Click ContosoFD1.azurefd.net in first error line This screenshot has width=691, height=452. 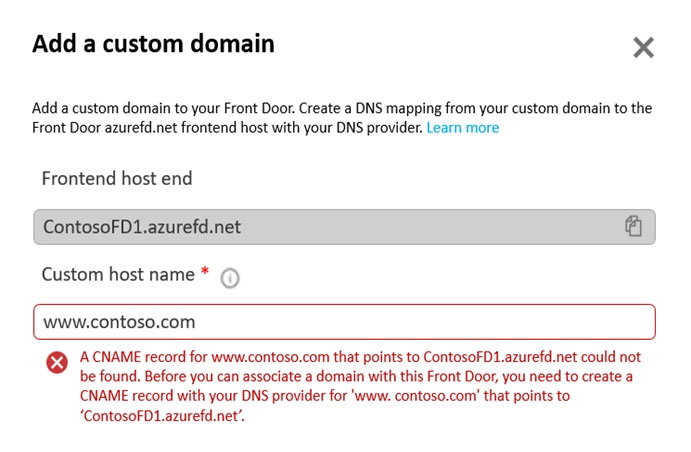(x=500, y=357)
